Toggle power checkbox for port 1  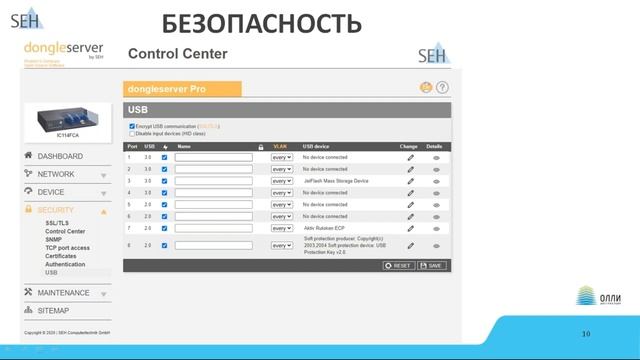click(x=164, y=158)
